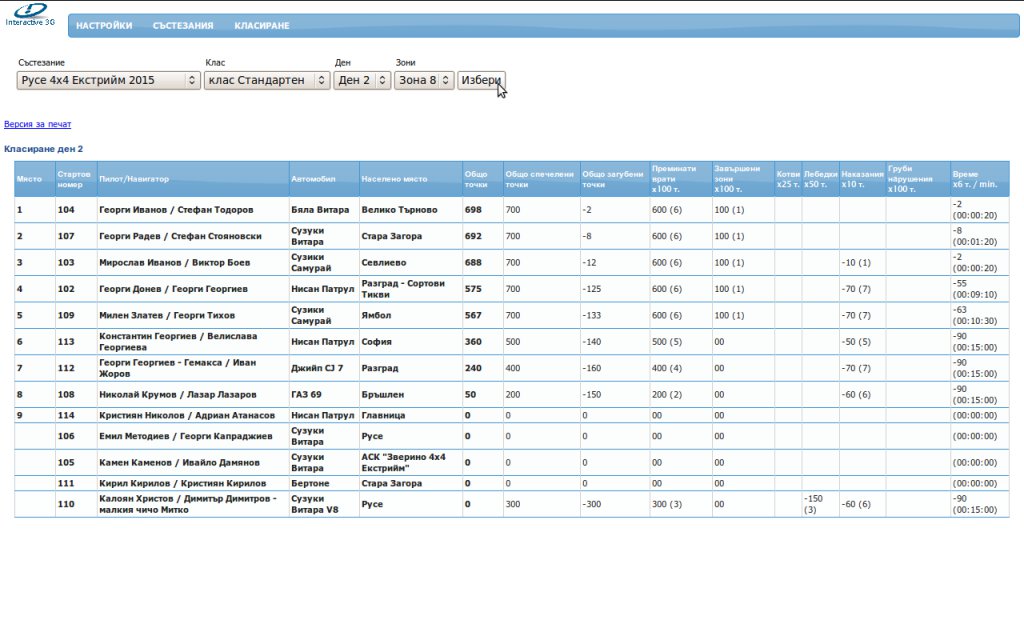The height and width of the screenshot is (640, 1024).
Task: Open the Зона 8 zone dropdown
Action: coord(424,80)
